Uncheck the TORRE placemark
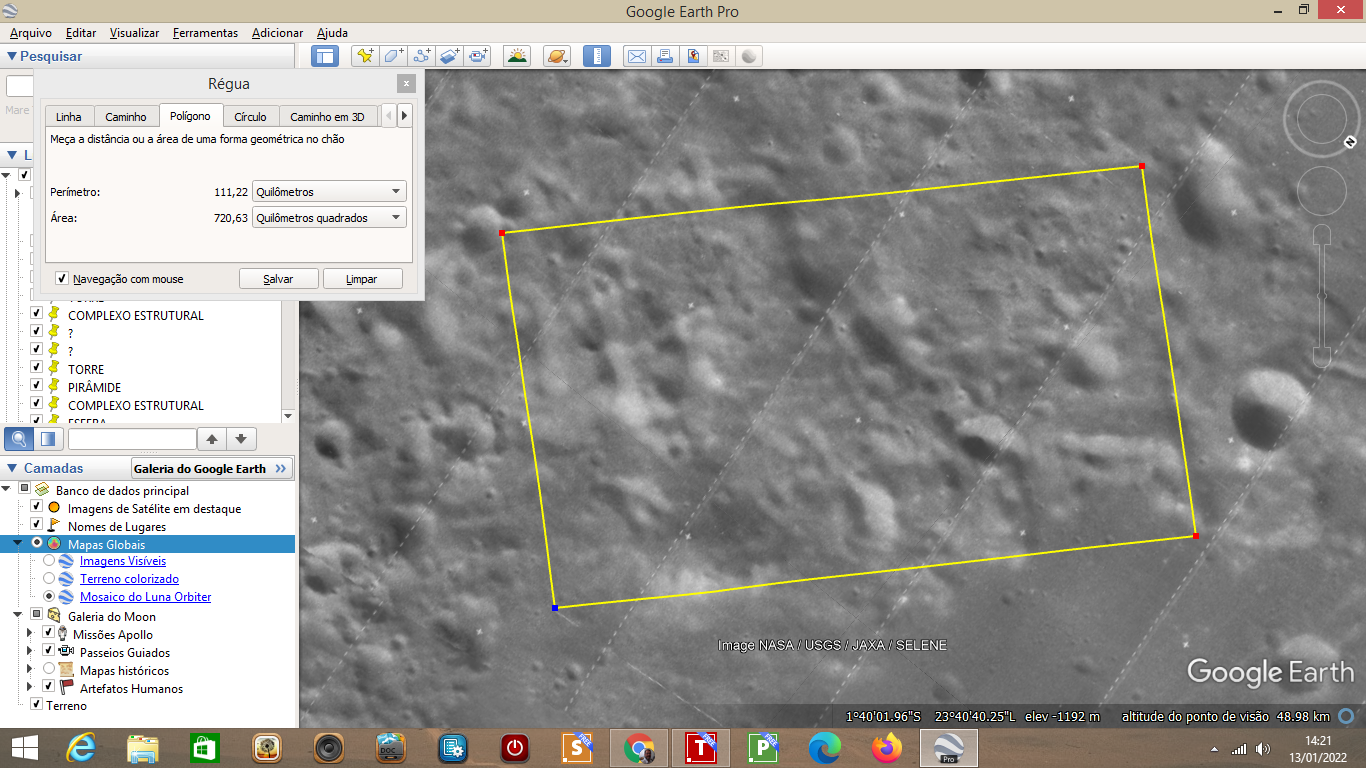 click(x=36, y=369)
